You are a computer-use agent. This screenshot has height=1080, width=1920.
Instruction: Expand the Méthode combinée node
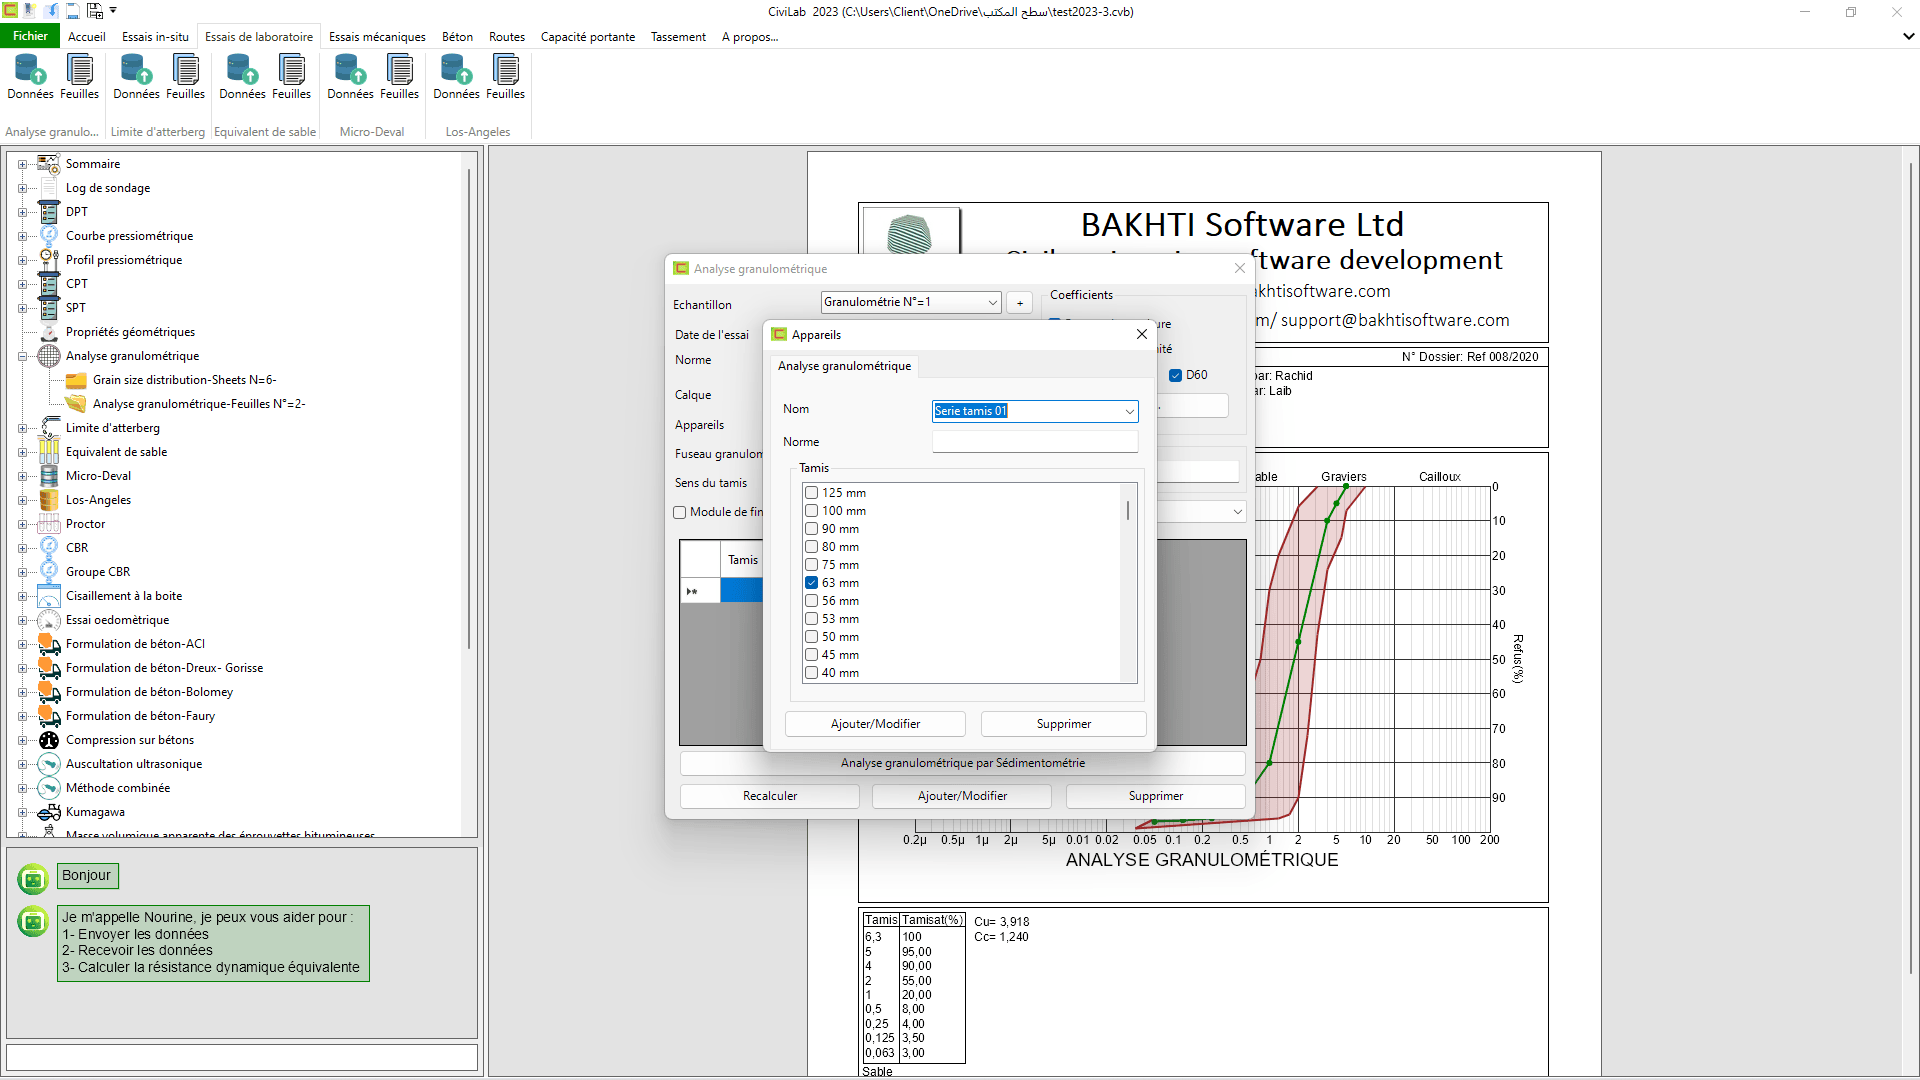coord(22,788)
